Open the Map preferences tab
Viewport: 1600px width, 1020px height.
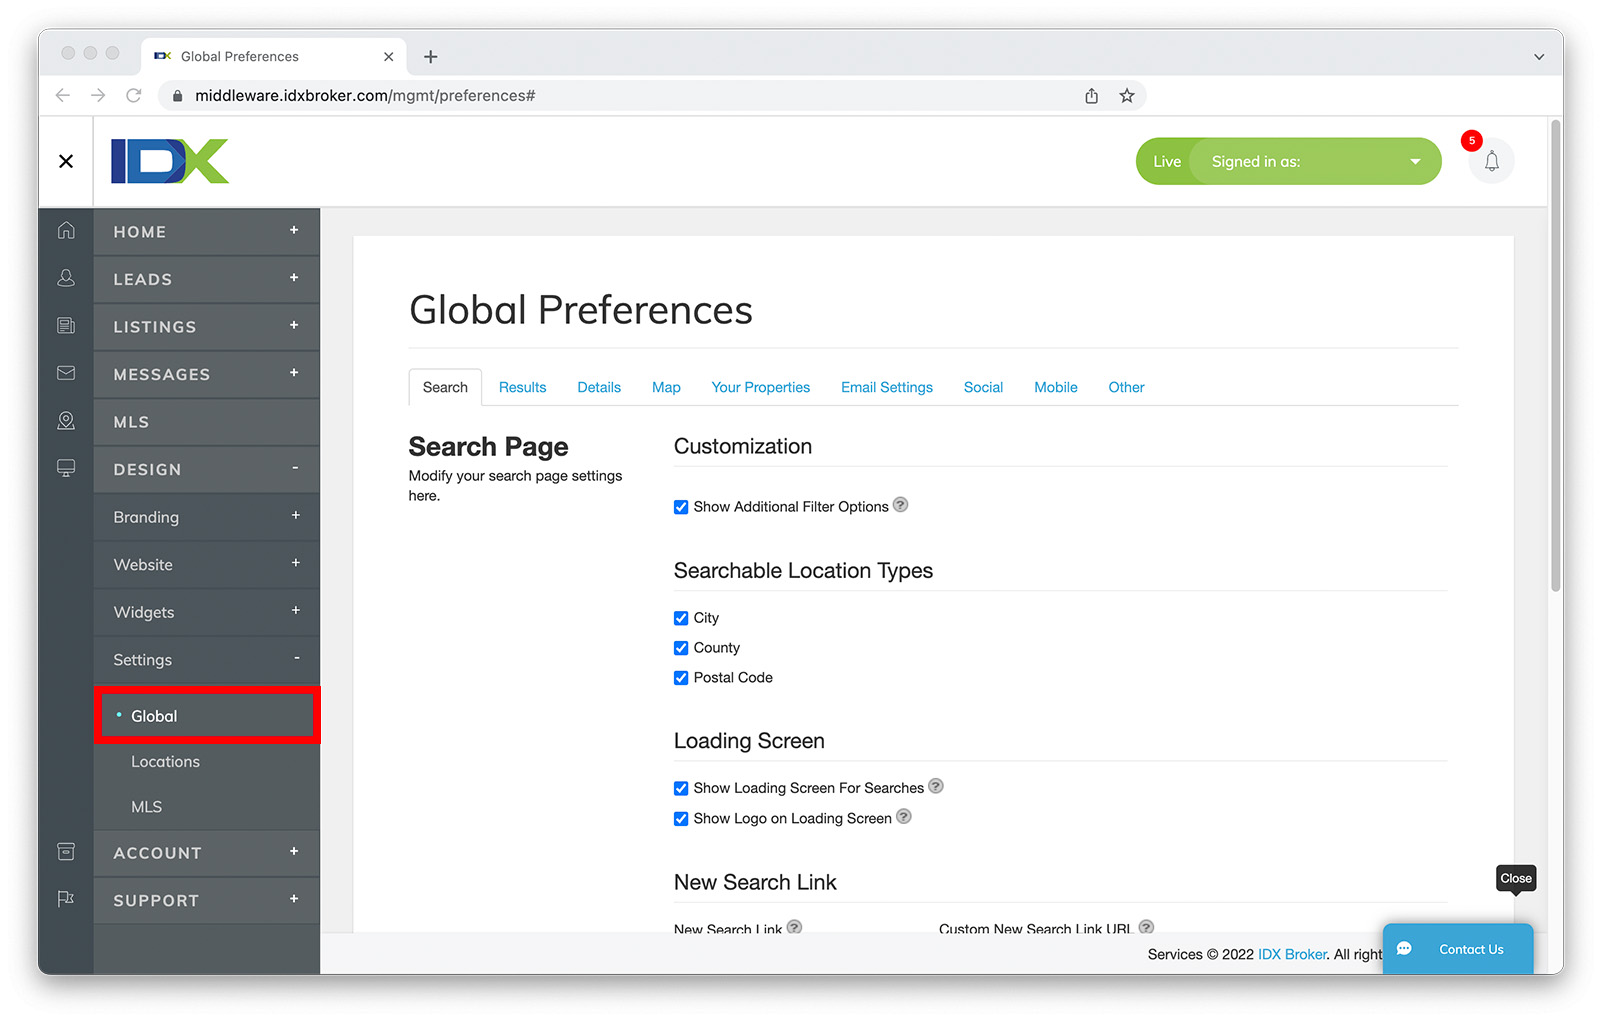click(x=666, y=388)
